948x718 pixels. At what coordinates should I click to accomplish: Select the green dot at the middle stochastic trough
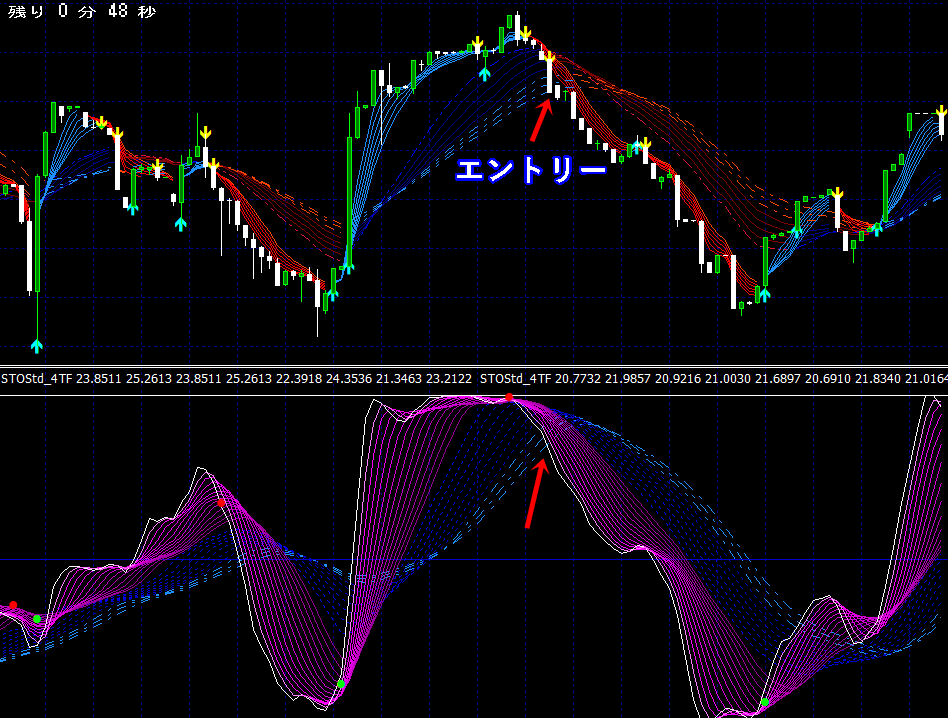(341, 684)
